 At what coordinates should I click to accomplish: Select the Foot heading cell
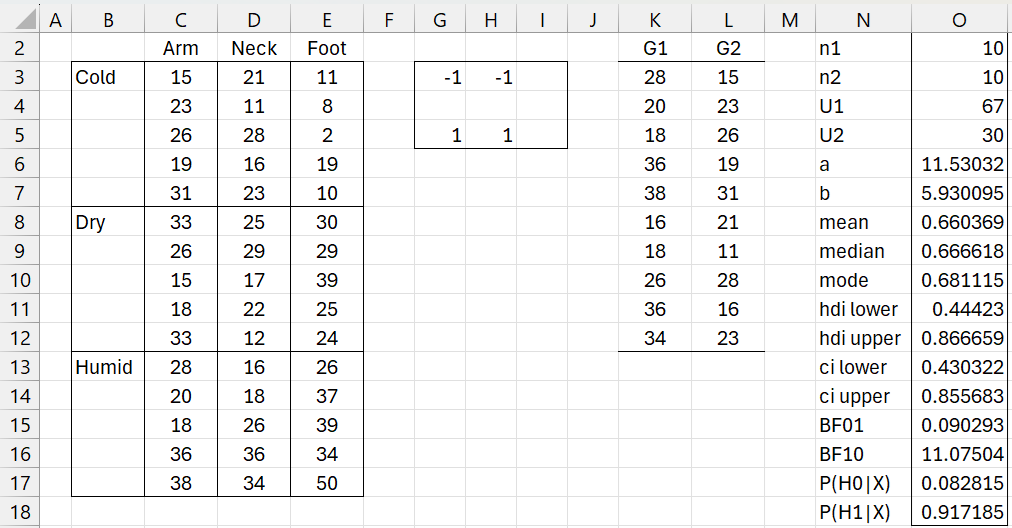tap(327, 48)
